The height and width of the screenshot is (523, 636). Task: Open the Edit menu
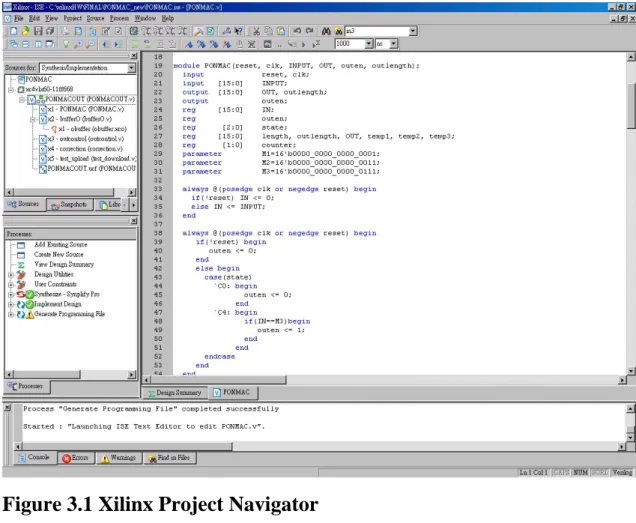click(34, 18)
